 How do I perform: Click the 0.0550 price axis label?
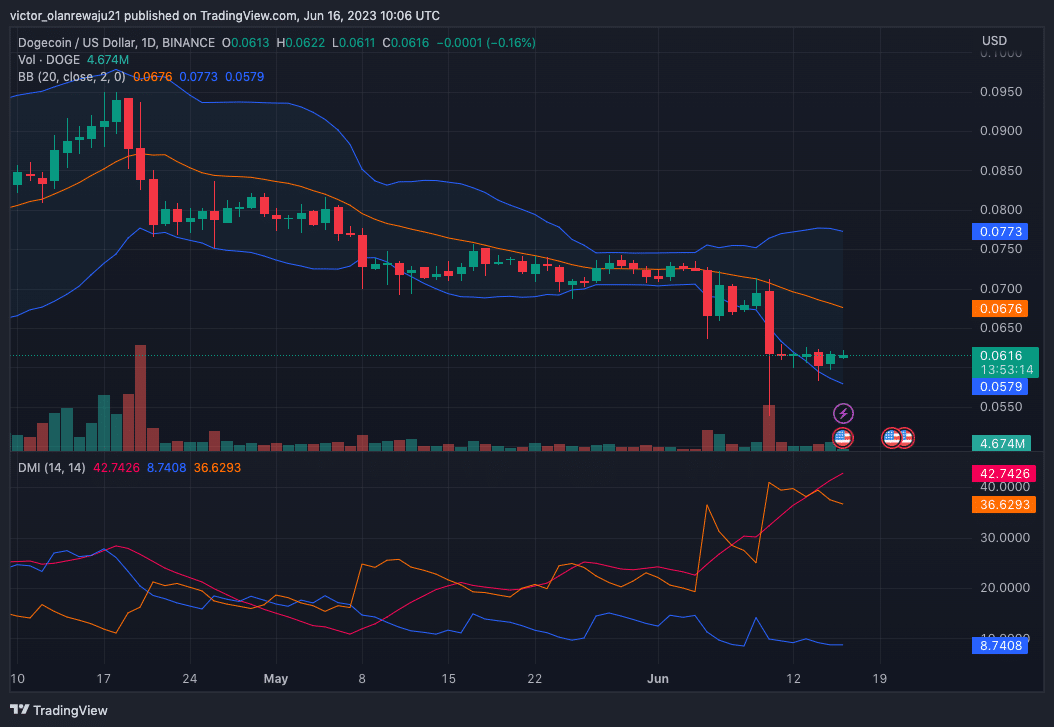1000,407
